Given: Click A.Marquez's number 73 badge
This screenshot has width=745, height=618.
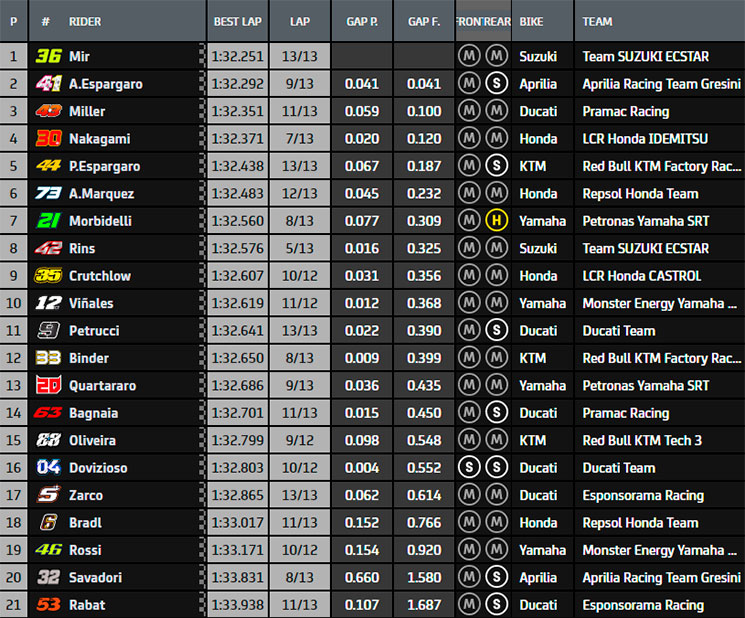Looking at the screenshot, I should click(48, 193).
